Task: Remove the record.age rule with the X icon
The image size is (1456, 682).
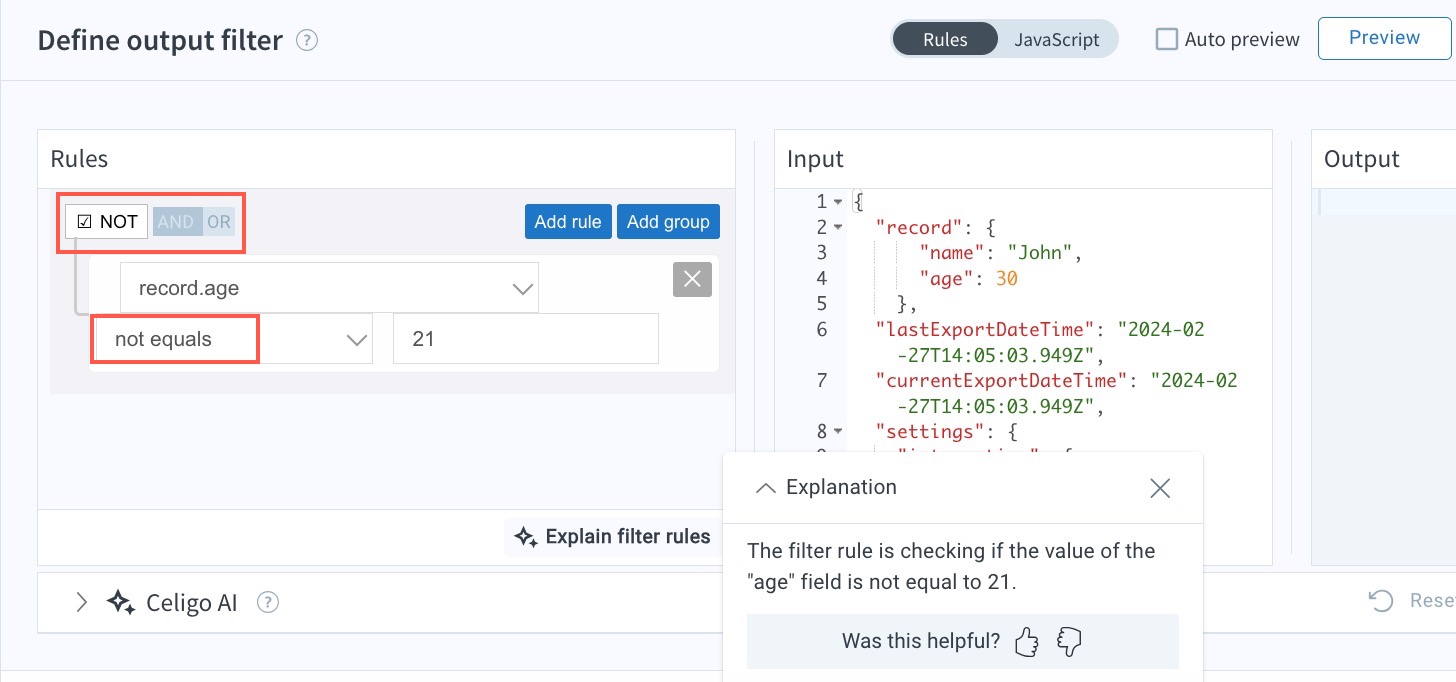Action: click(x=692, y=279)
